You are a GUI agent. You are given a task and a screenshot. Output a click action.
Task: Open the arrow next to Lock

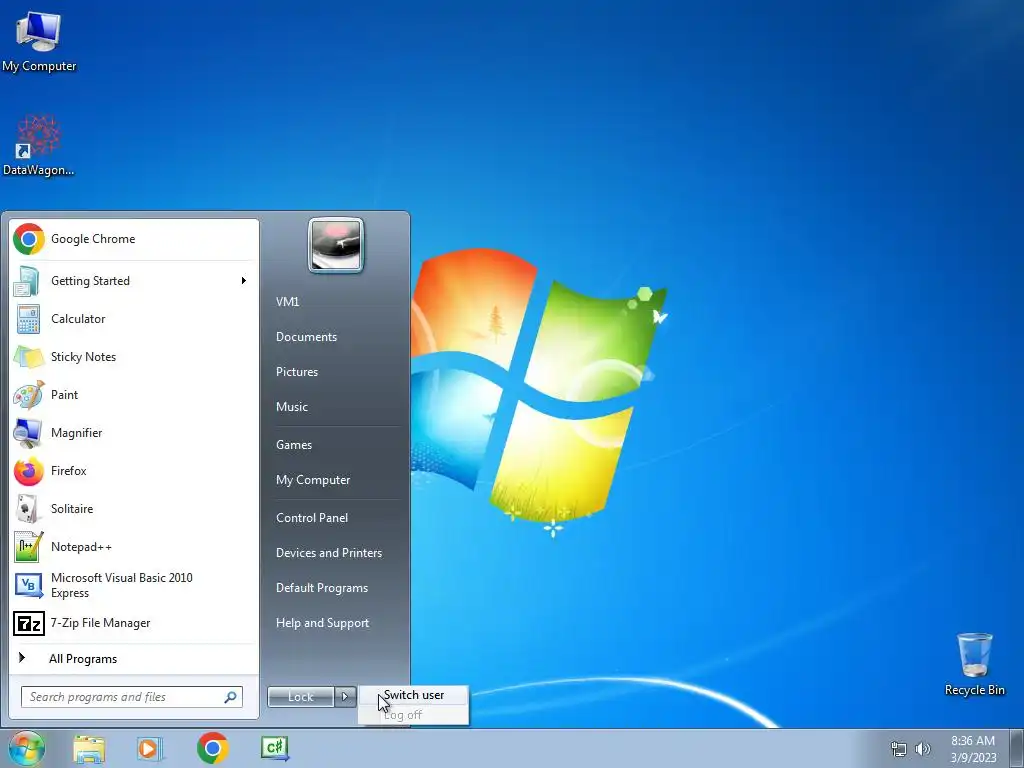[345, 697]
